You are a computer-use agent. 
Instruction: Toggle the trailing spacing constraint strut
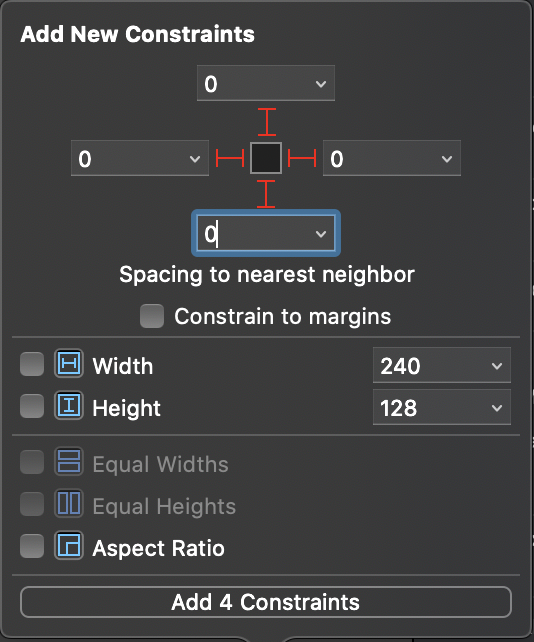point(302,158)
